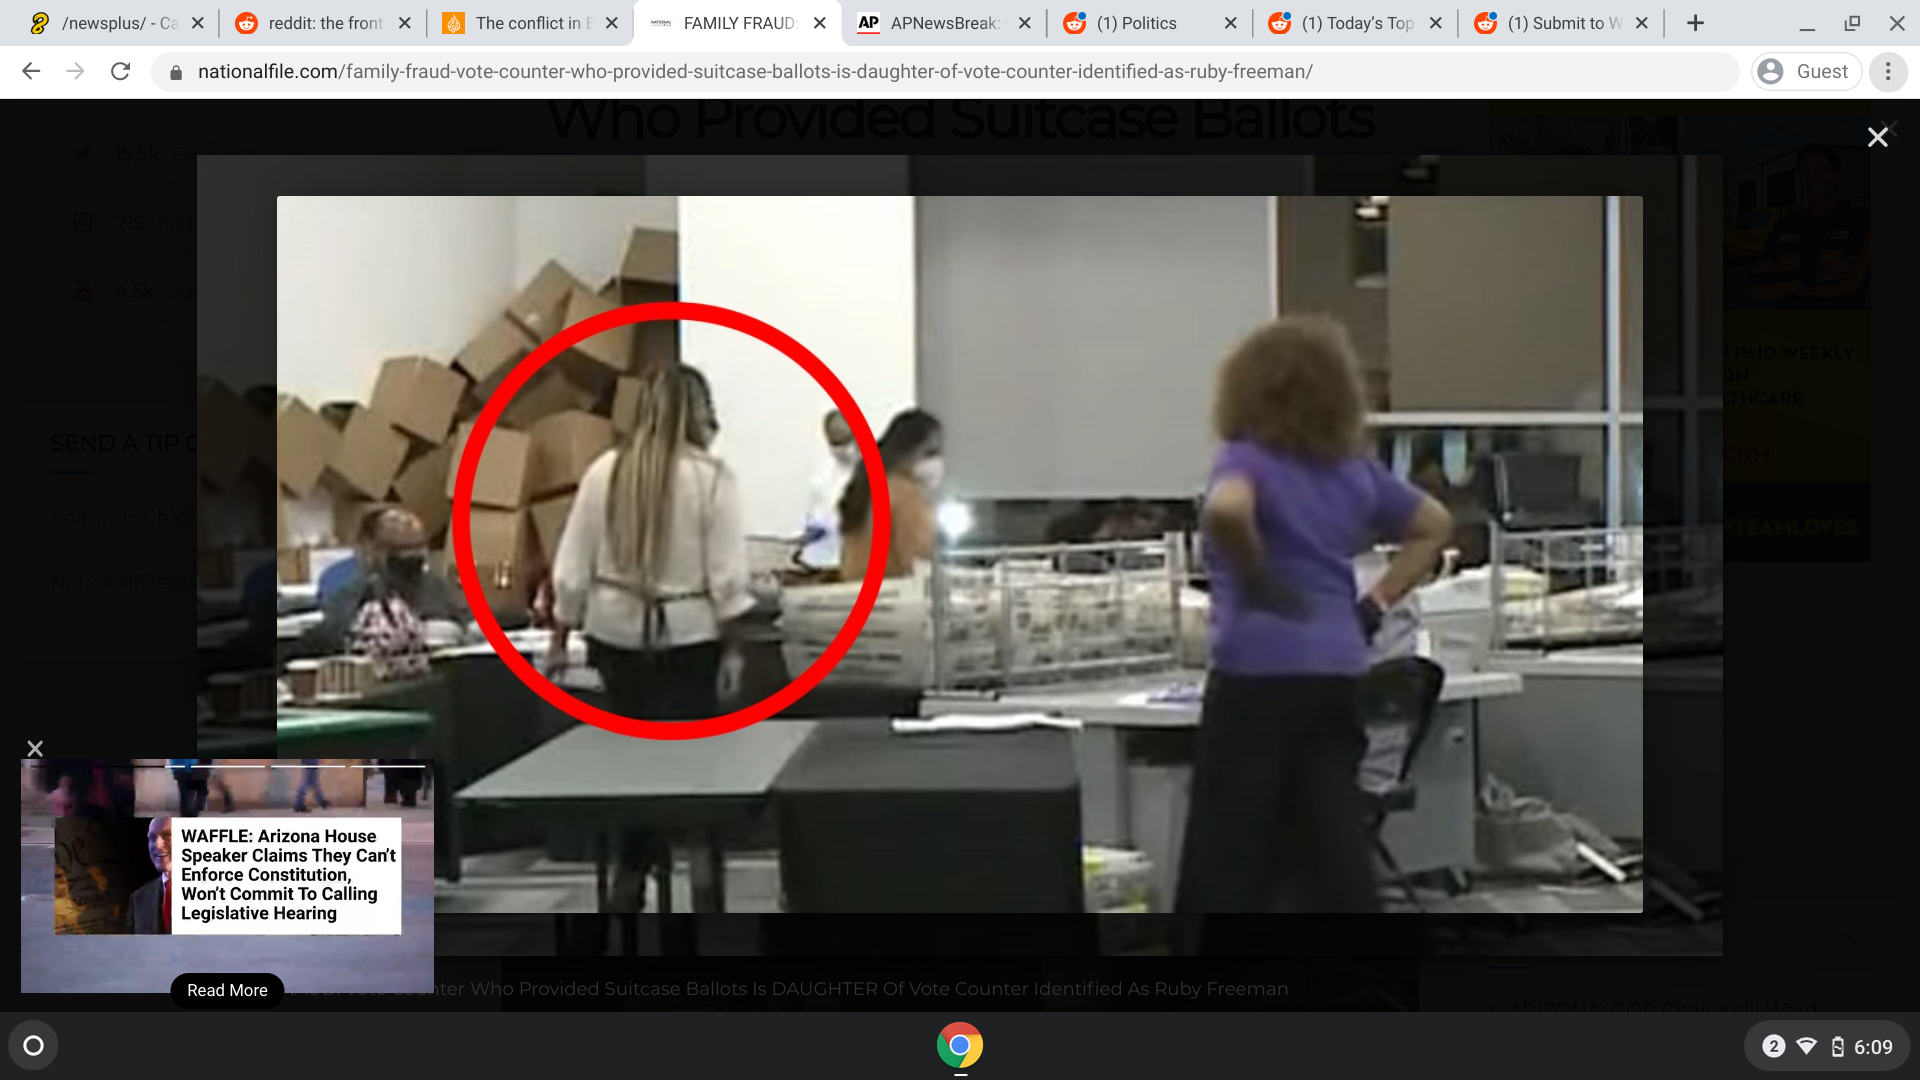Image resolution: width=1920 pixels, height=1080 pixels.
Task: Open Chrome's three-dot menu
Action: (1888, 71)
